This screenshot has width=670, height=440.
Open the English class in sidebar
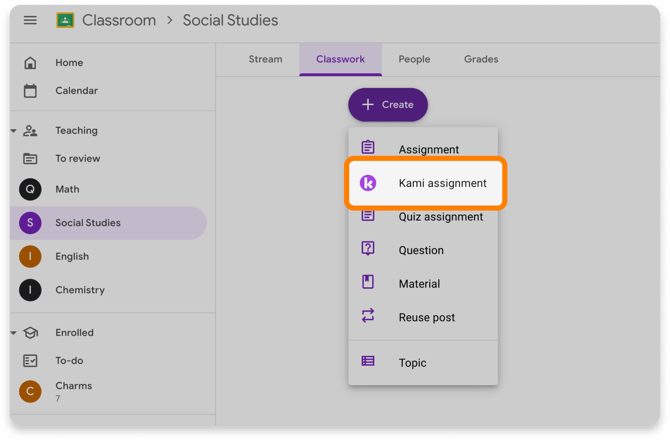pyautogui.click(x=108, y=256)
